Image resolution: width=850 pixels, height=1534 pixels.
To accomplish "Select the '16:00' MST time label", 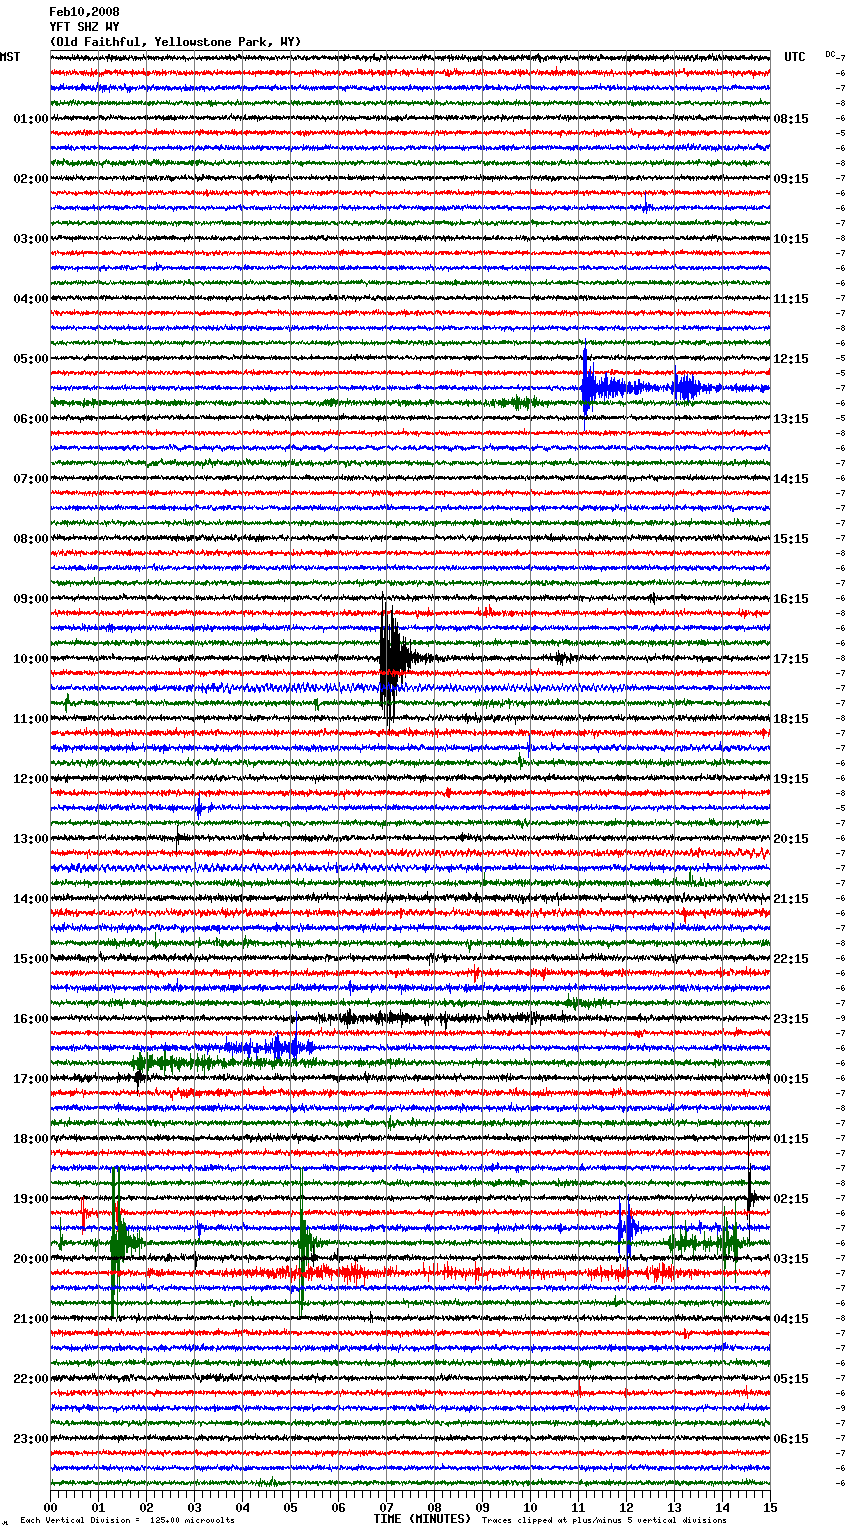I will click(31, 1019).
